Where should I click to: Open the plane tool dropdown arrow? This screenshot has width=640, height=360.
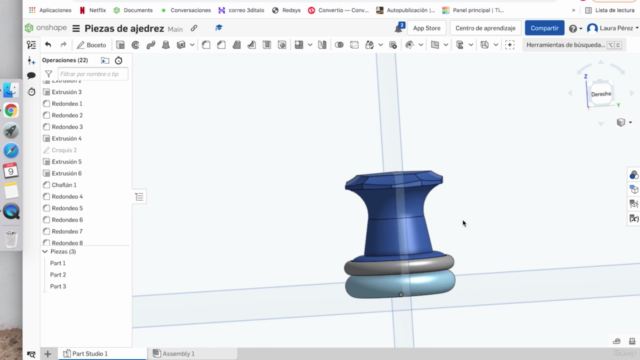[446, 45]
